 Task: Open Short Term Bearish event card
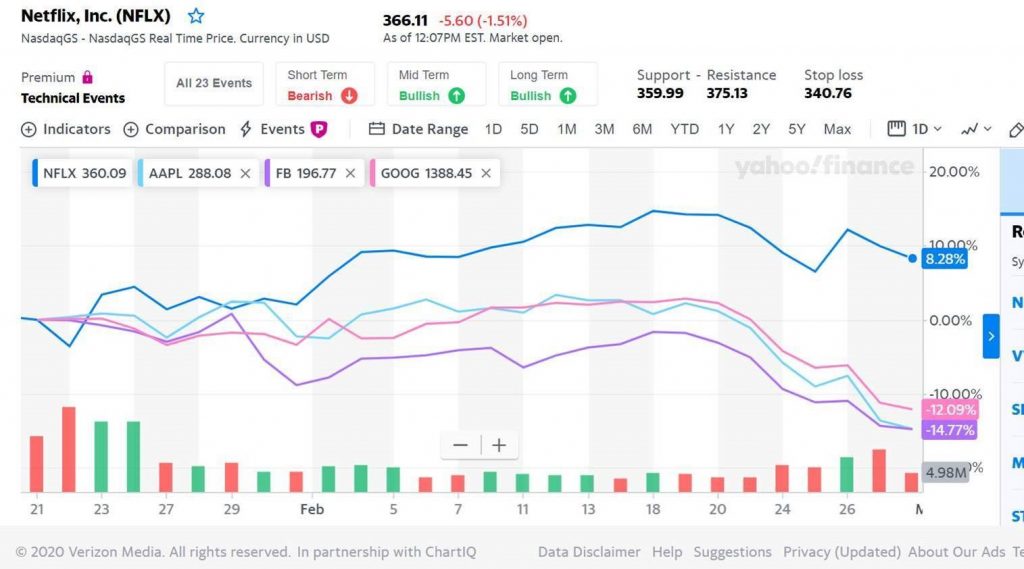325,84
